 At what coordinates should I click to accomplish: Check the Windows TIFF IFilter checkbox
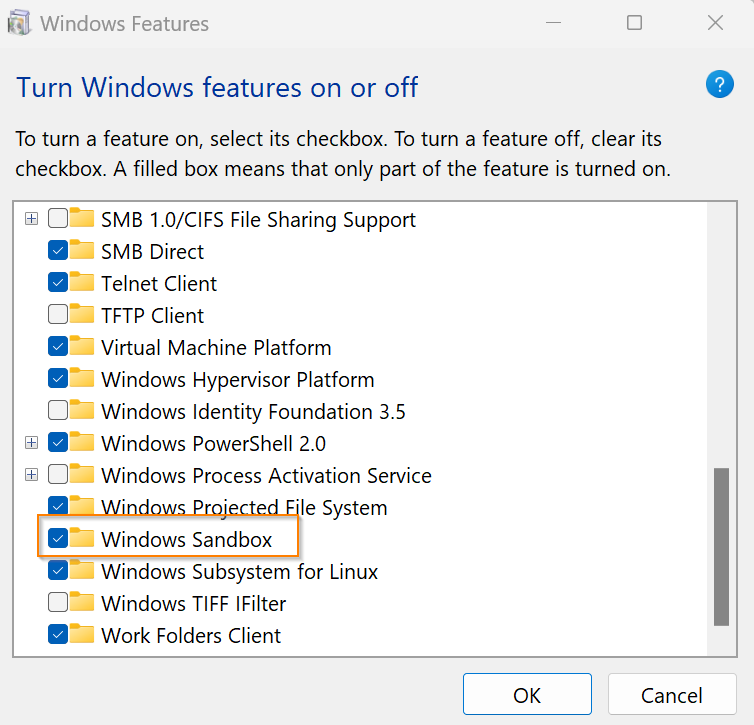(x=58, y=604)
